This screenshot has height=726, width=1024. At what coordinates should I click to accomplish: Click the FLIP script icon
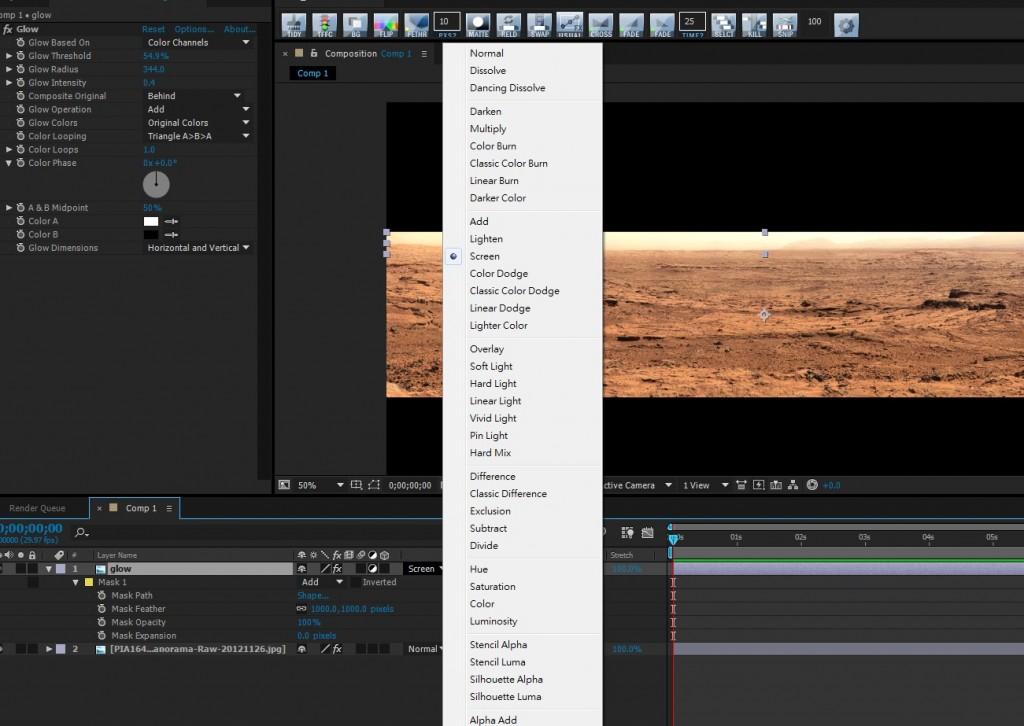[386, 24]
